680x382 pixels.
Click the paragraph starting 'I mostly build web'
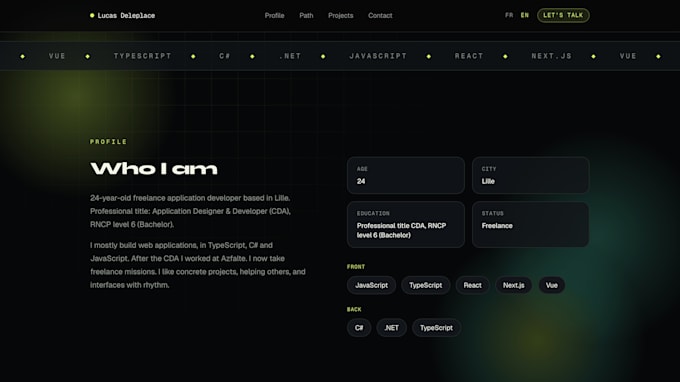(x=198, y=265)
